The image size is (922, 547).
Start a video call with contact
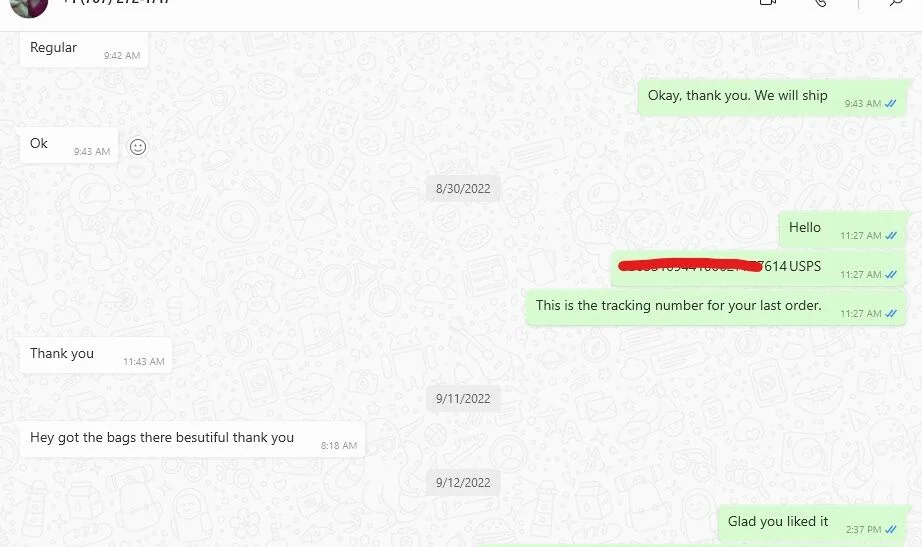click(768, 2)
